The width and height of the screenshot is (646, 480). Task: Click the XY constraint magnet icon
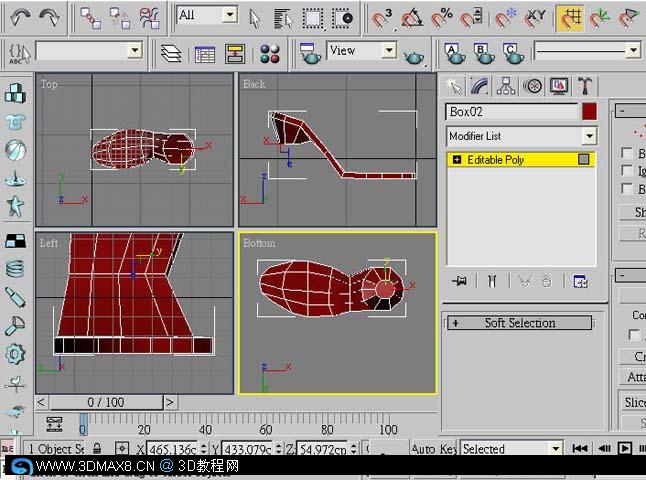535,18
